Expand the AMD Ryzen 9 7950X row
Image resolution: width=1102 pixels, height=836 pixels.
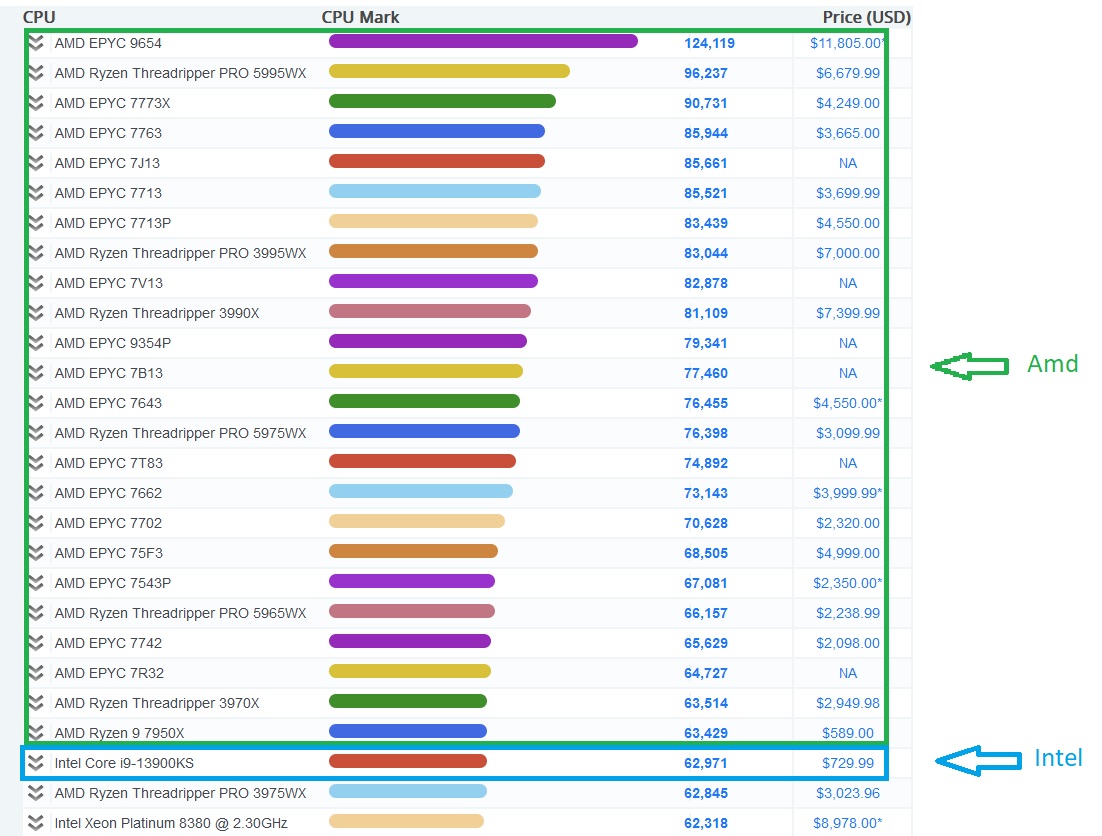37,733
